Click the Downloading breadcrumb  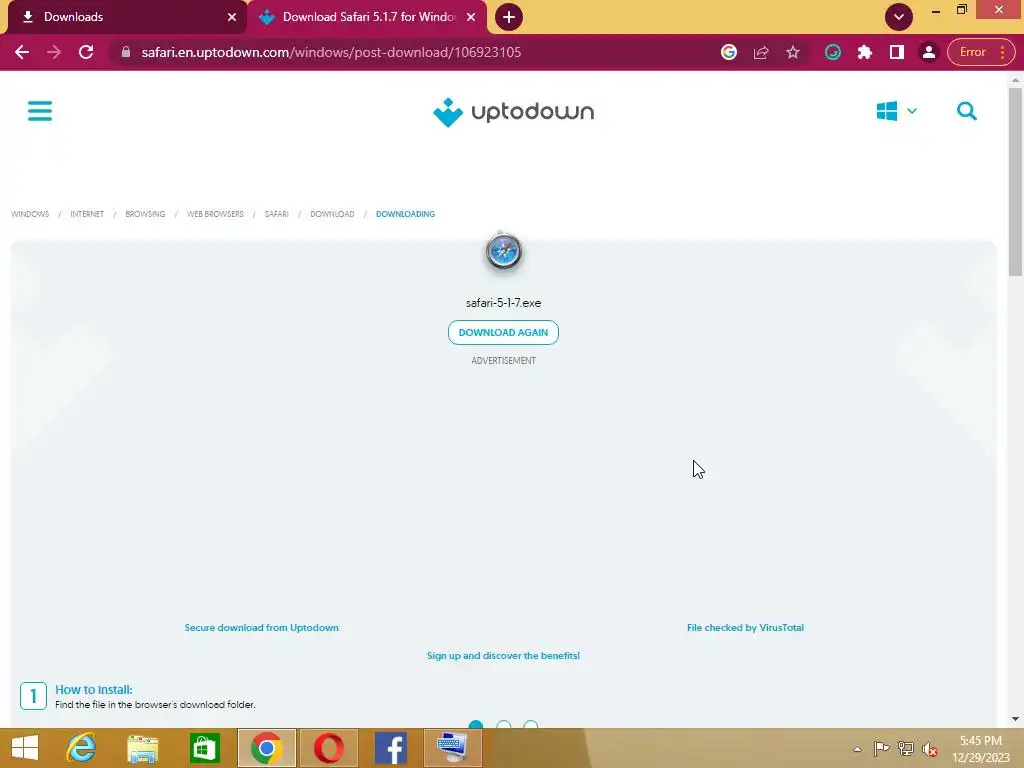405,214
